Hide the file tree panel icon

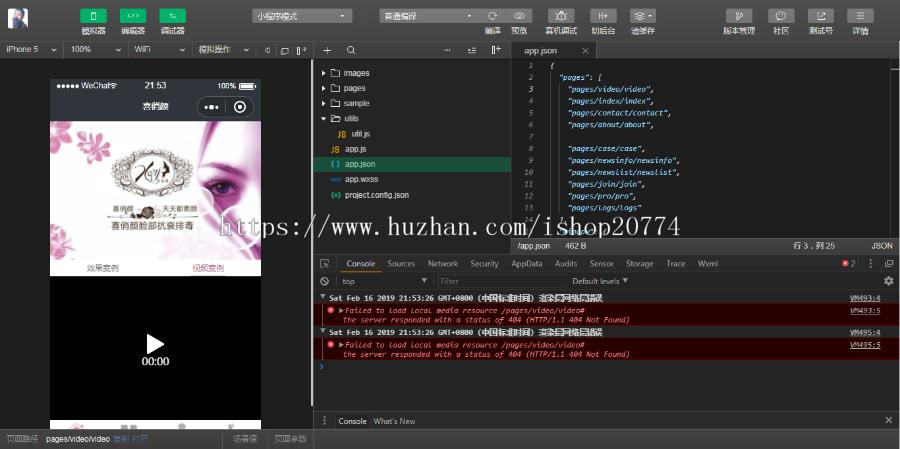(x=496, y=51)
